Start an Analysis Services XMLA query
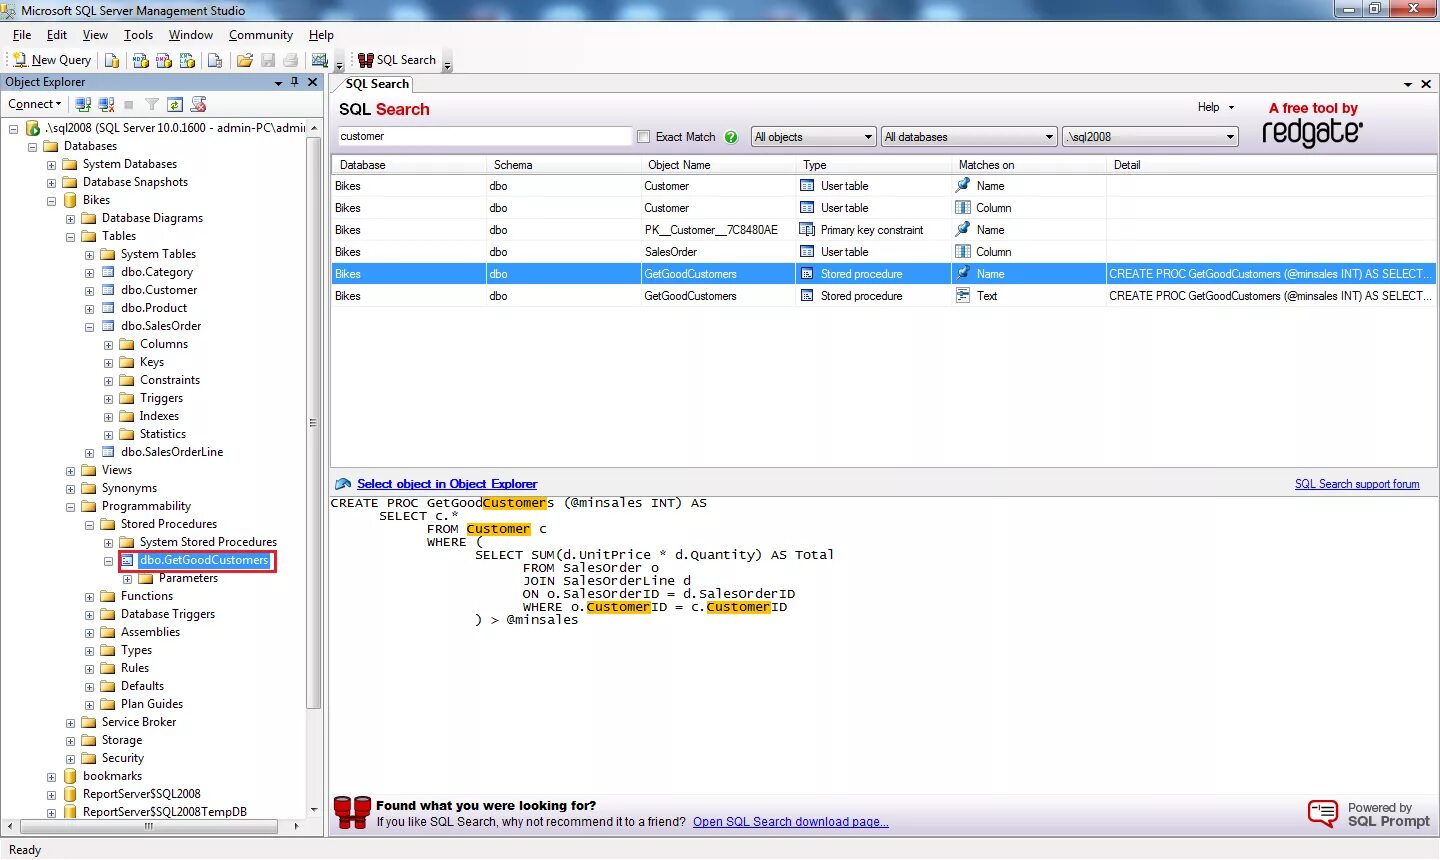1440x860 pixels. click(x=187, y=60)
